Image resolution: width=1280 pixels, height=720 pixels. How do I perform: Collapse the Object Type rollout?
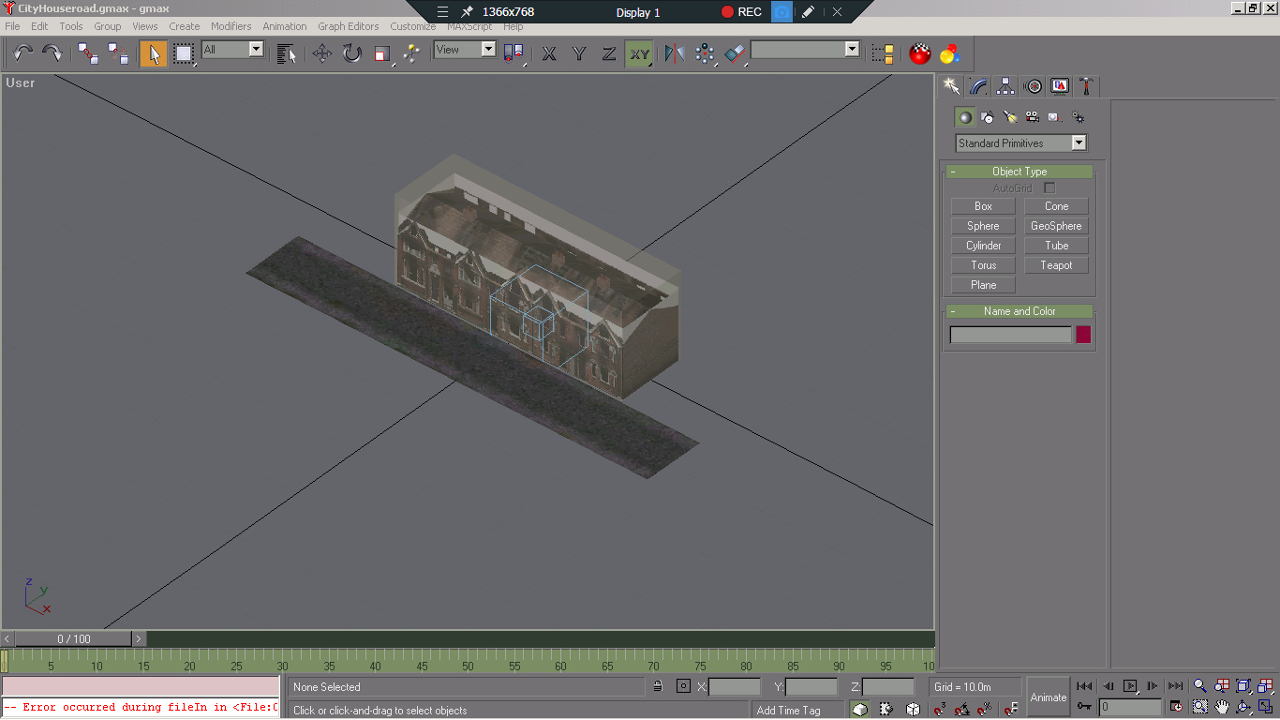coord(1020,171)
